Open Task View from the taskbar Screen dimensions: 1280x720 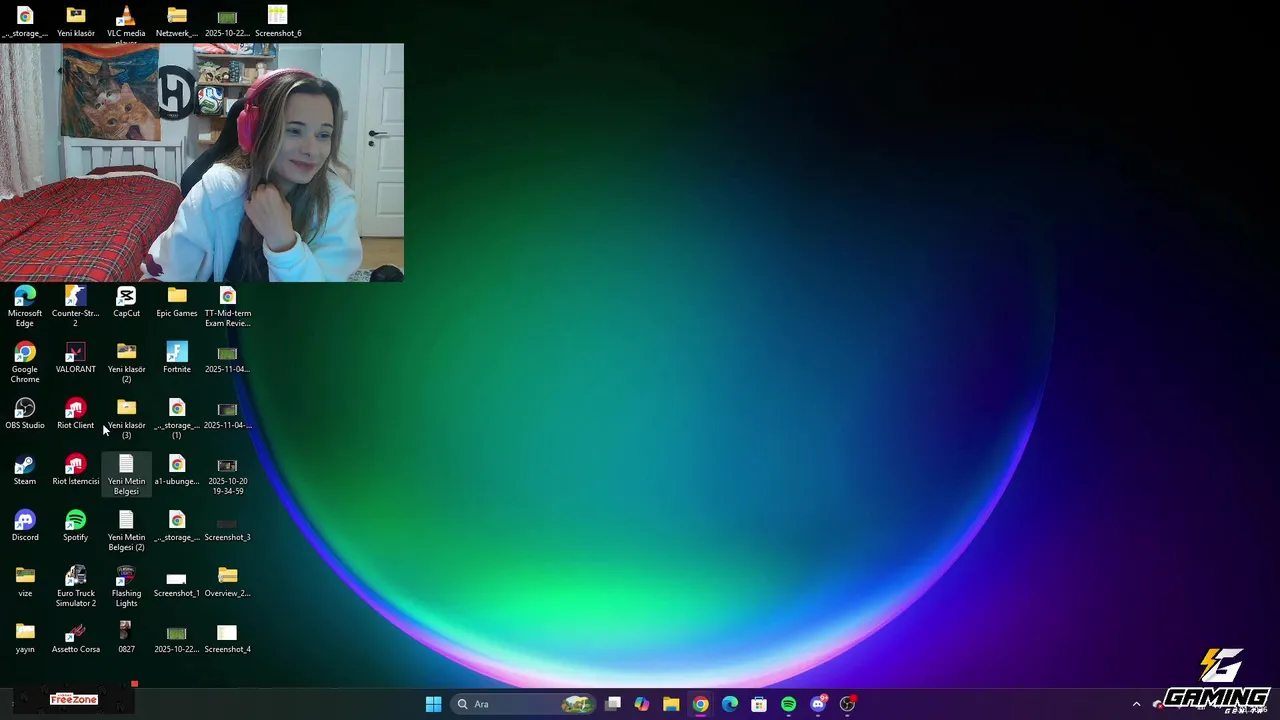[613, 704]
